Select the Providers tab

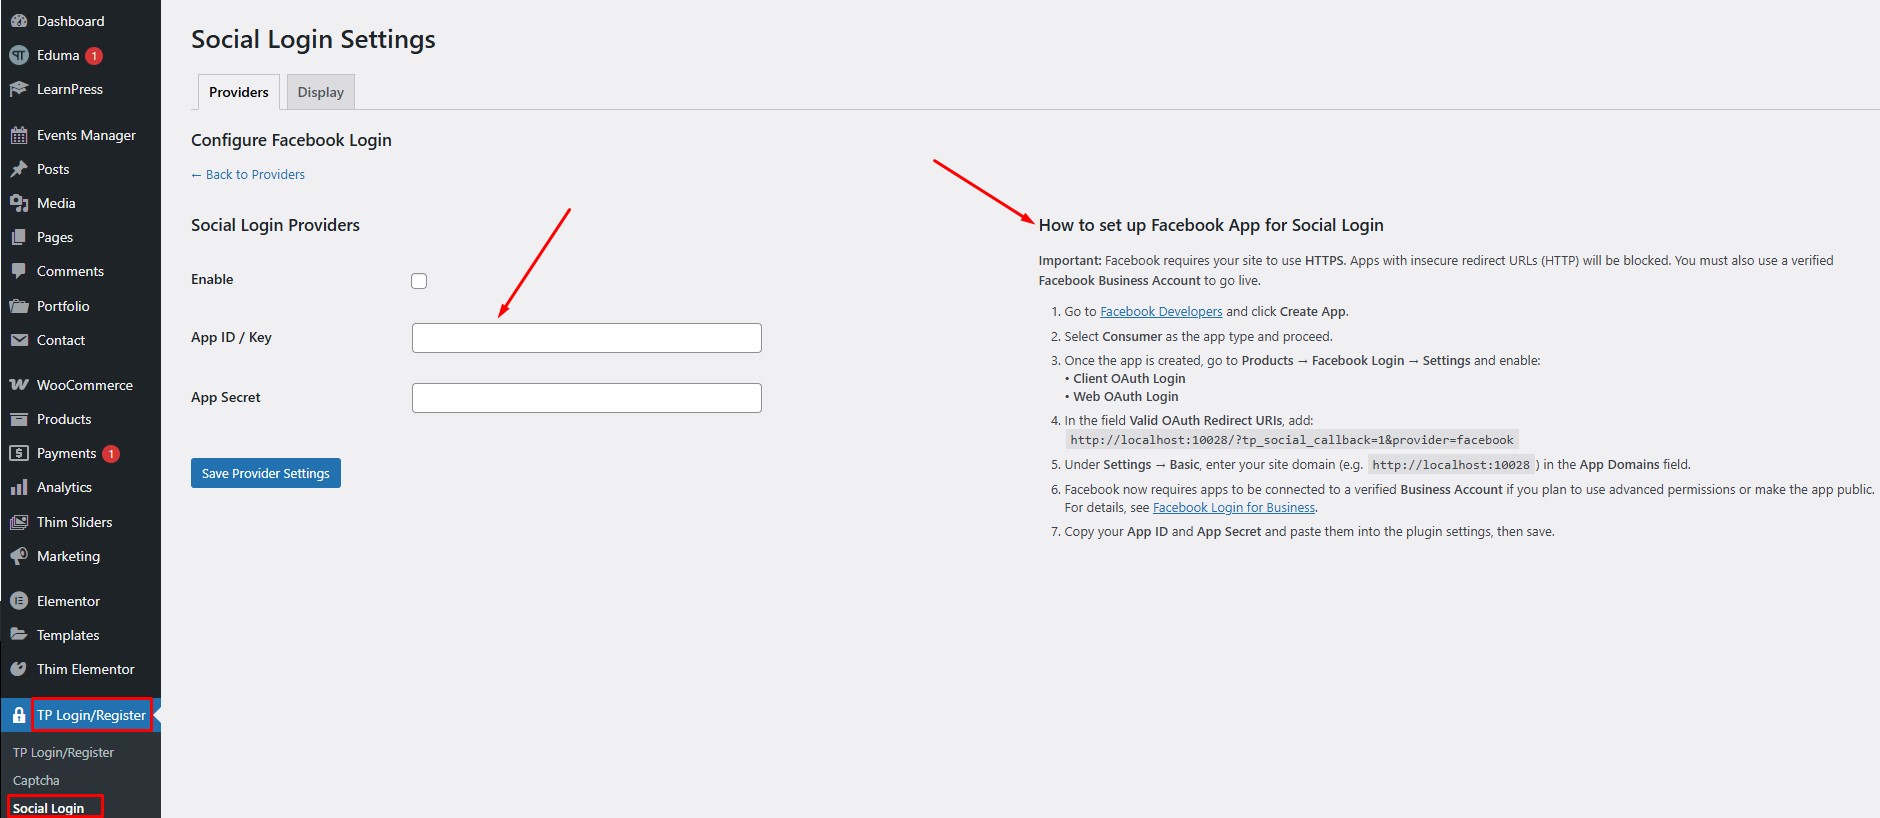pos(238,92)
